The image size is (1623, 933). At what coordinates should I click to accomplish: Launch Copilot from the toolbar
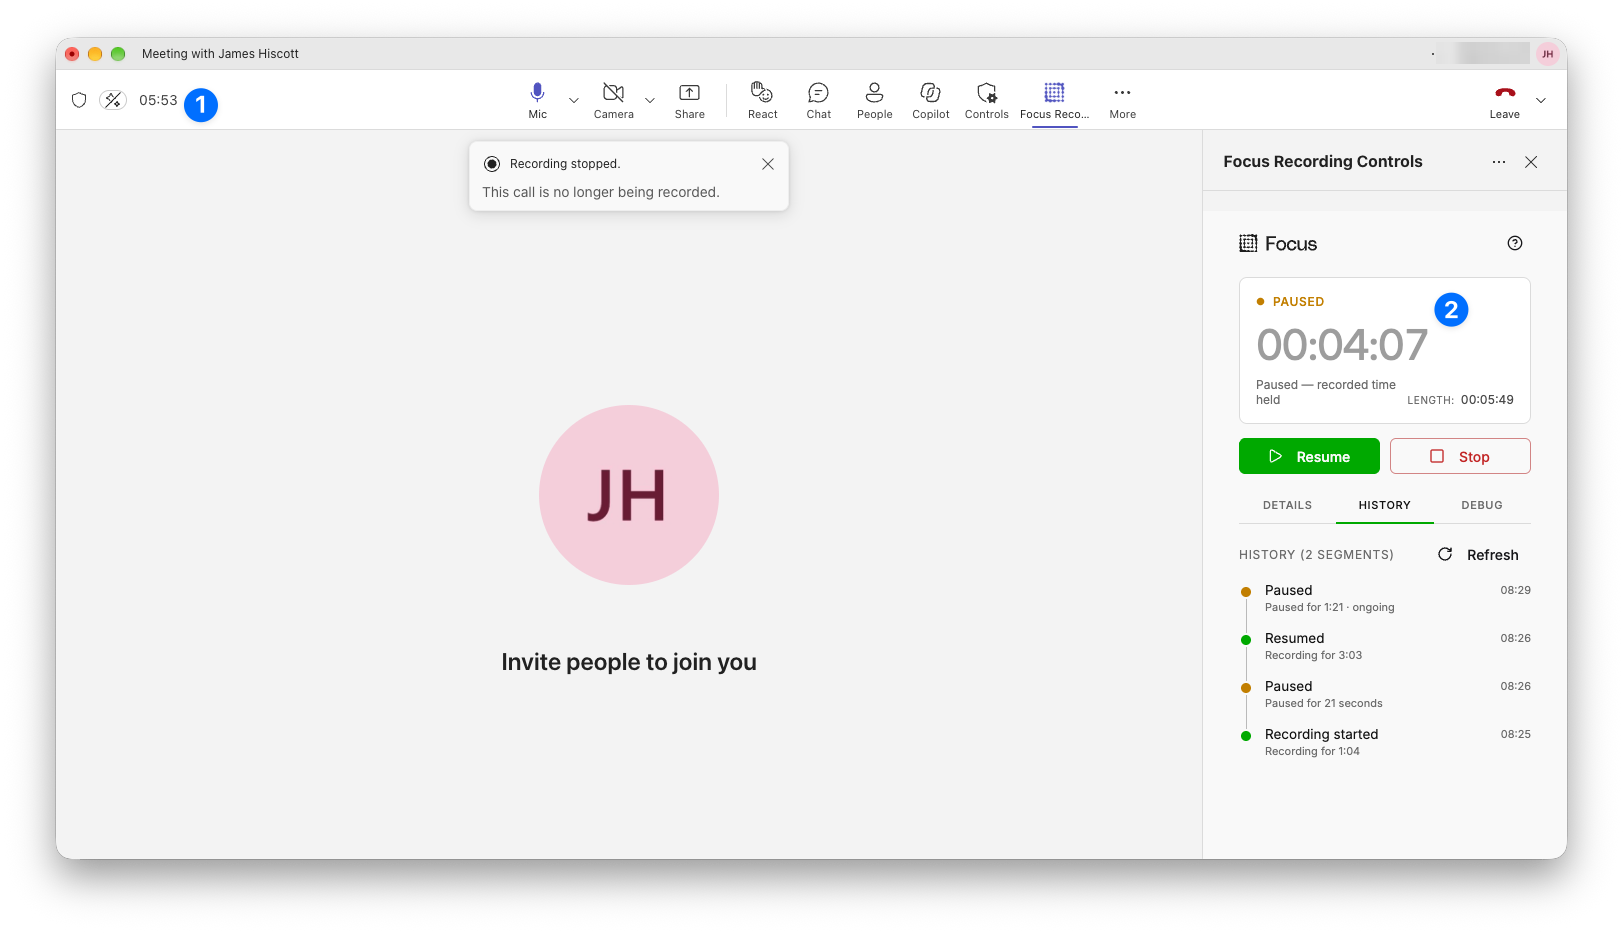(x=930, y=100)
